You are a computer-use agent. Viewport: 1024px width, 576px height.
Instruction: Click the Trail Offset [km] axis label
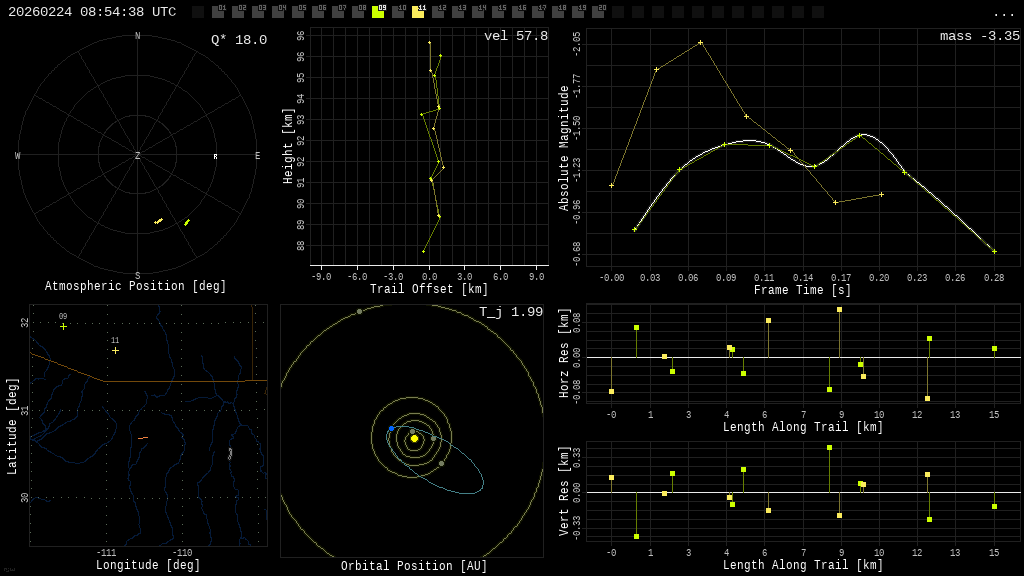[x=429, y=289]
